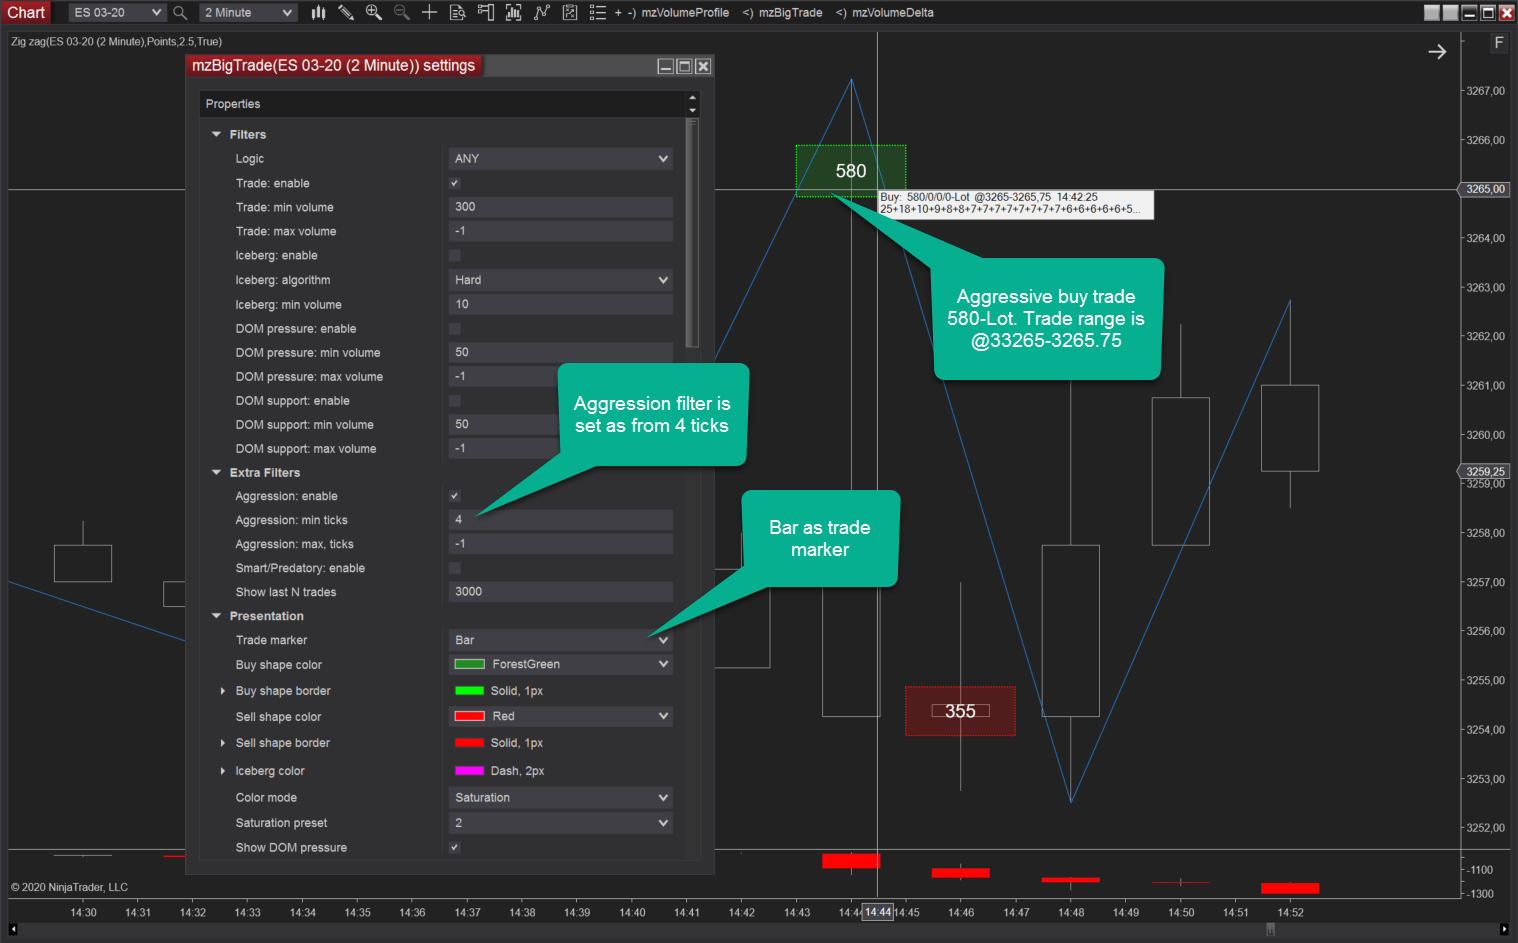Click the zoom in magnifier icon
Screen dimensions: 1518x943
(x=374, y=13)
